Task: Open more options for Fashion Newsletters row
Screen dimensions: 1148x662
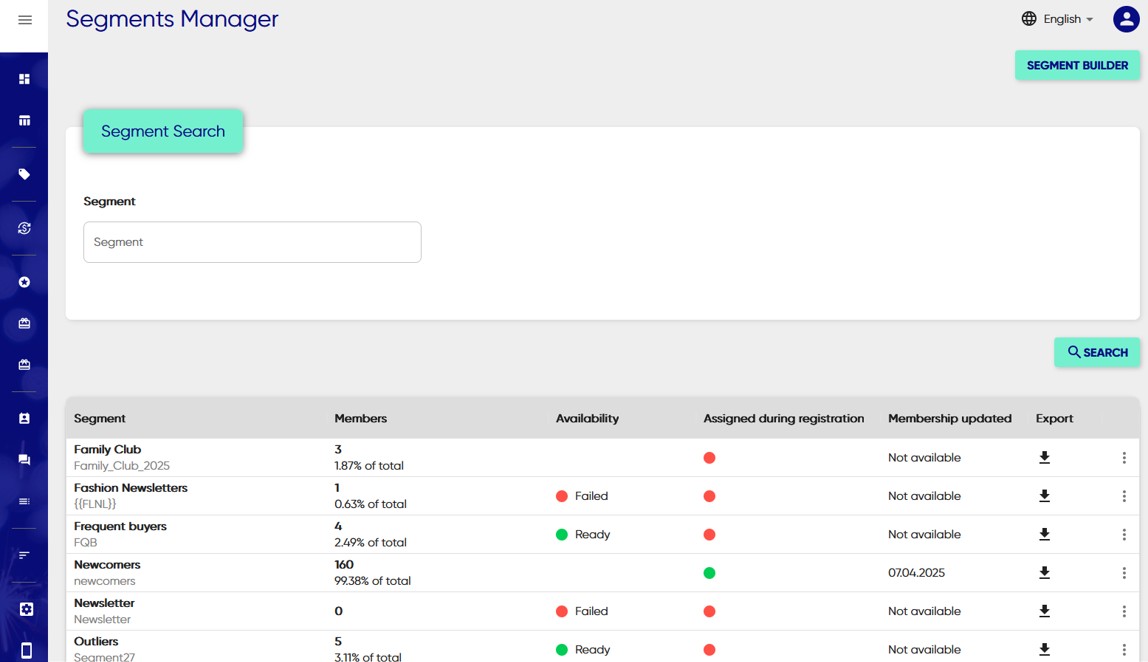Action: click(x=1123, y=496)
